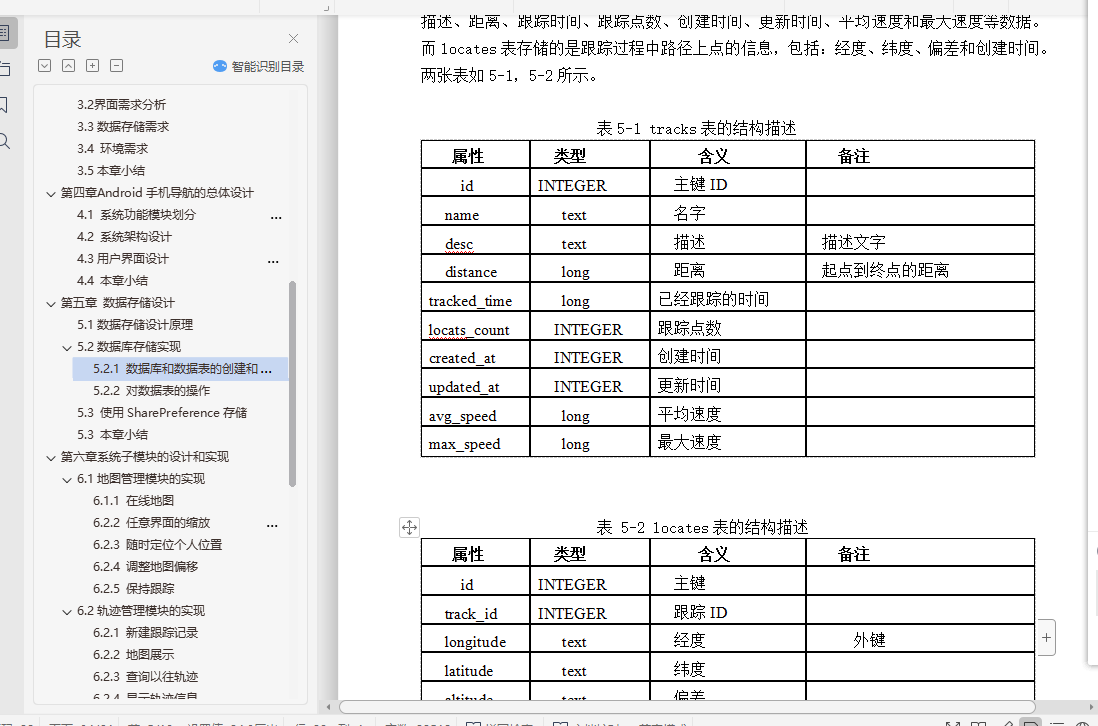The height and width of the screenshot is (726, 1098).
Task: Jump to 3.4 环境需求 section
Action: pyautogui.click(x=113, y=148)
